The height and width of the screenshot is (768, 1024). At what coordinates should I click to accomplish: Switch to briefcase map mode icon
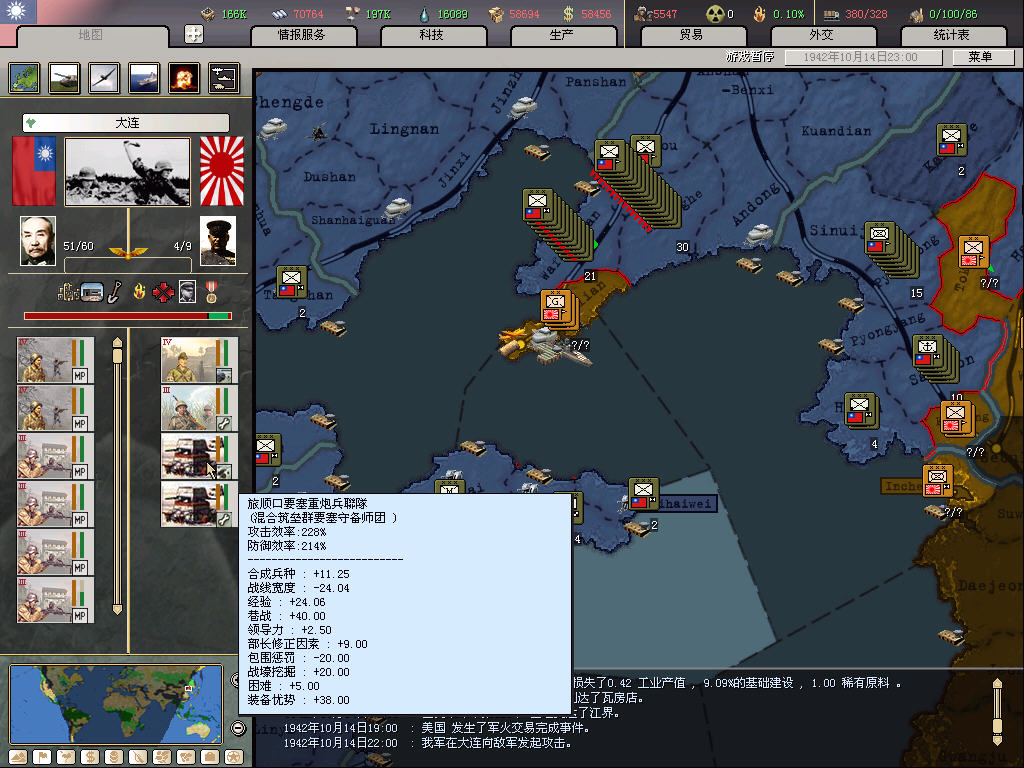pyautogui.click(x=210, y=757)
